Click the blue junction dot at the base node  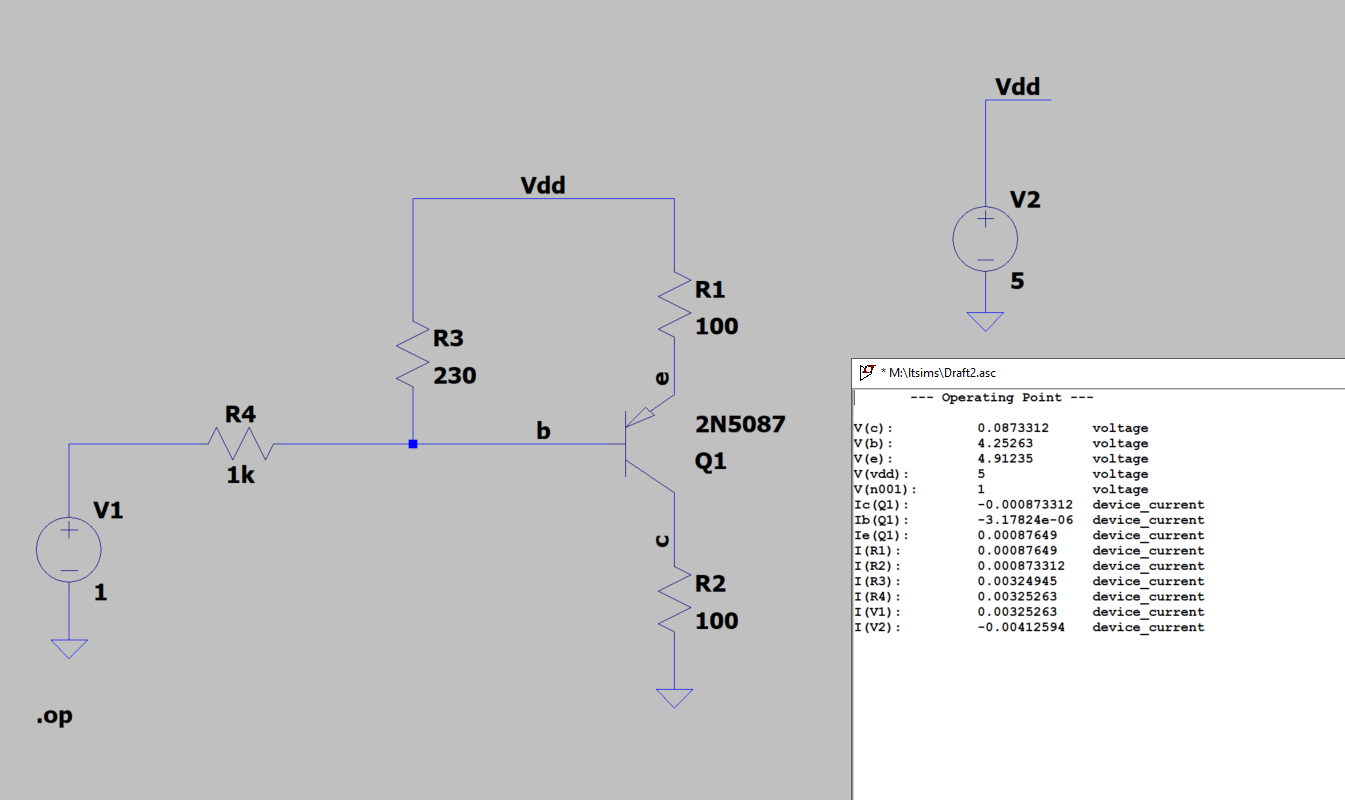point(413,444)
